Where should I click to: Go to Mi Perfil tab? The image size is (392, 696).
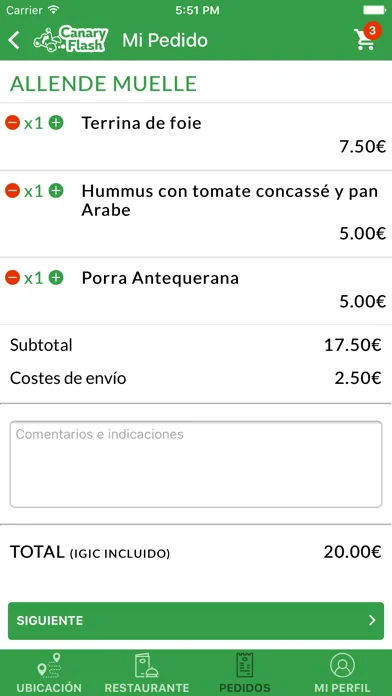click(342, 673)
